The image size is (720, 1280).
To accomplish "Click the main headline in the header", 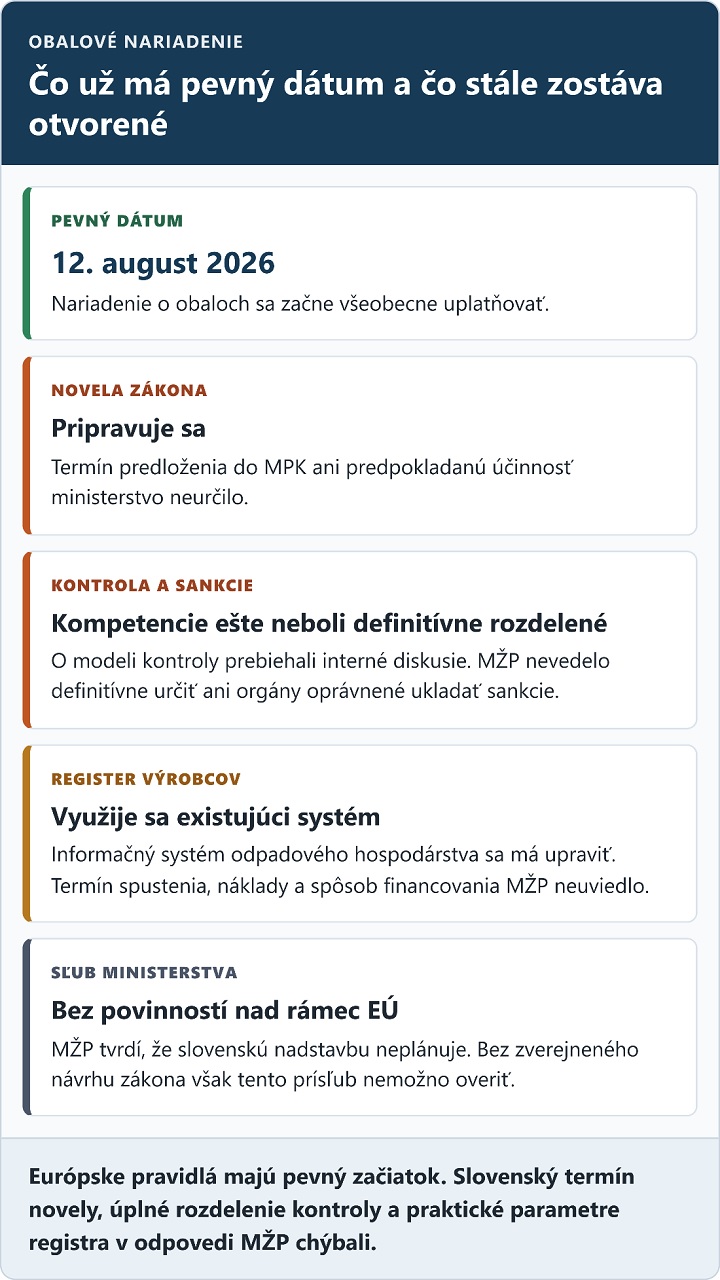I will (x=345, y=104).
